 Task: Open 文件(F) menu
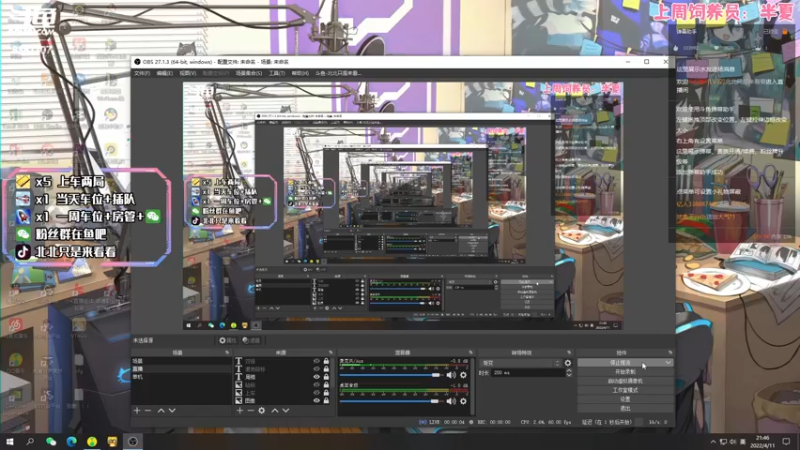[142, 73]
